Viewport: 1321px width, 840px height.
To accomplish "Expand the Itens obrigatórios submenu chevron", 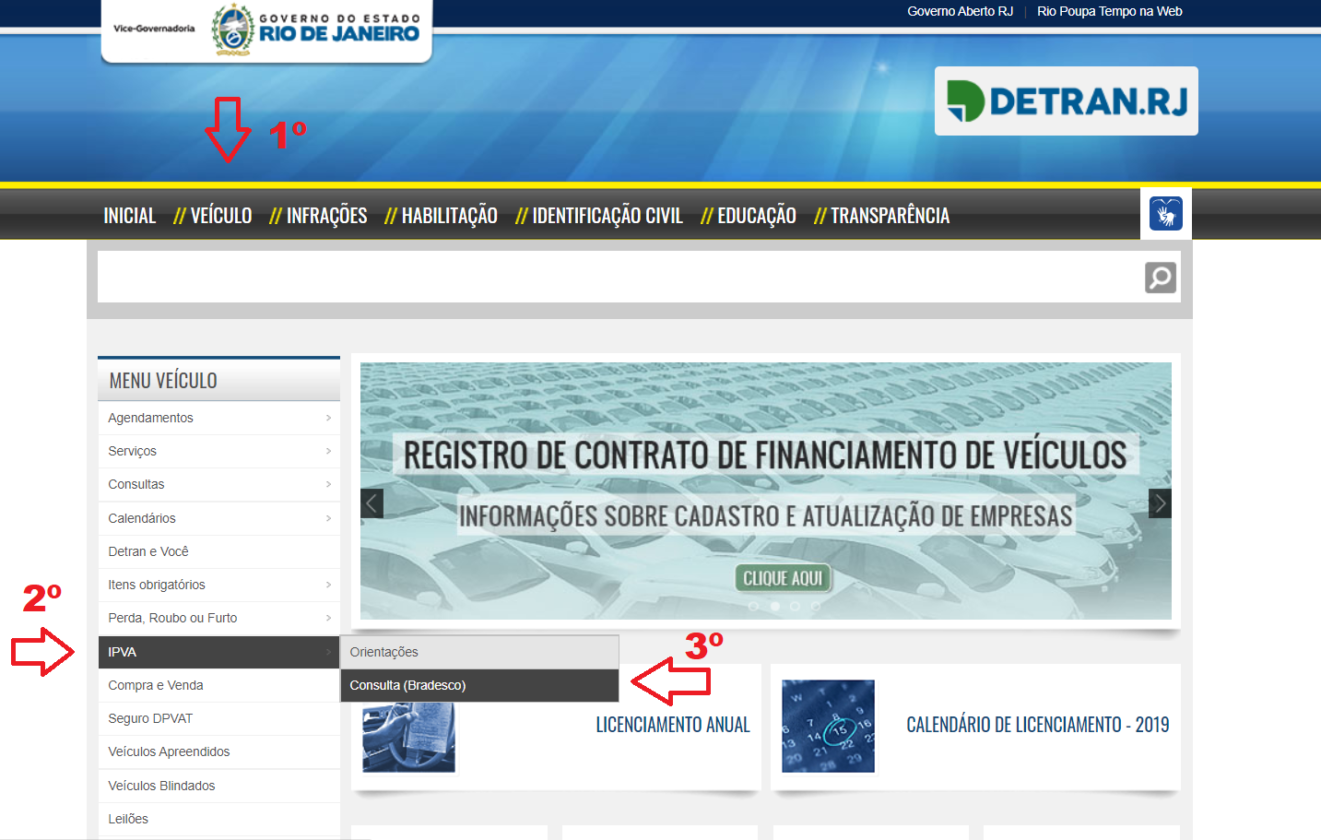I will coord(328,584).
